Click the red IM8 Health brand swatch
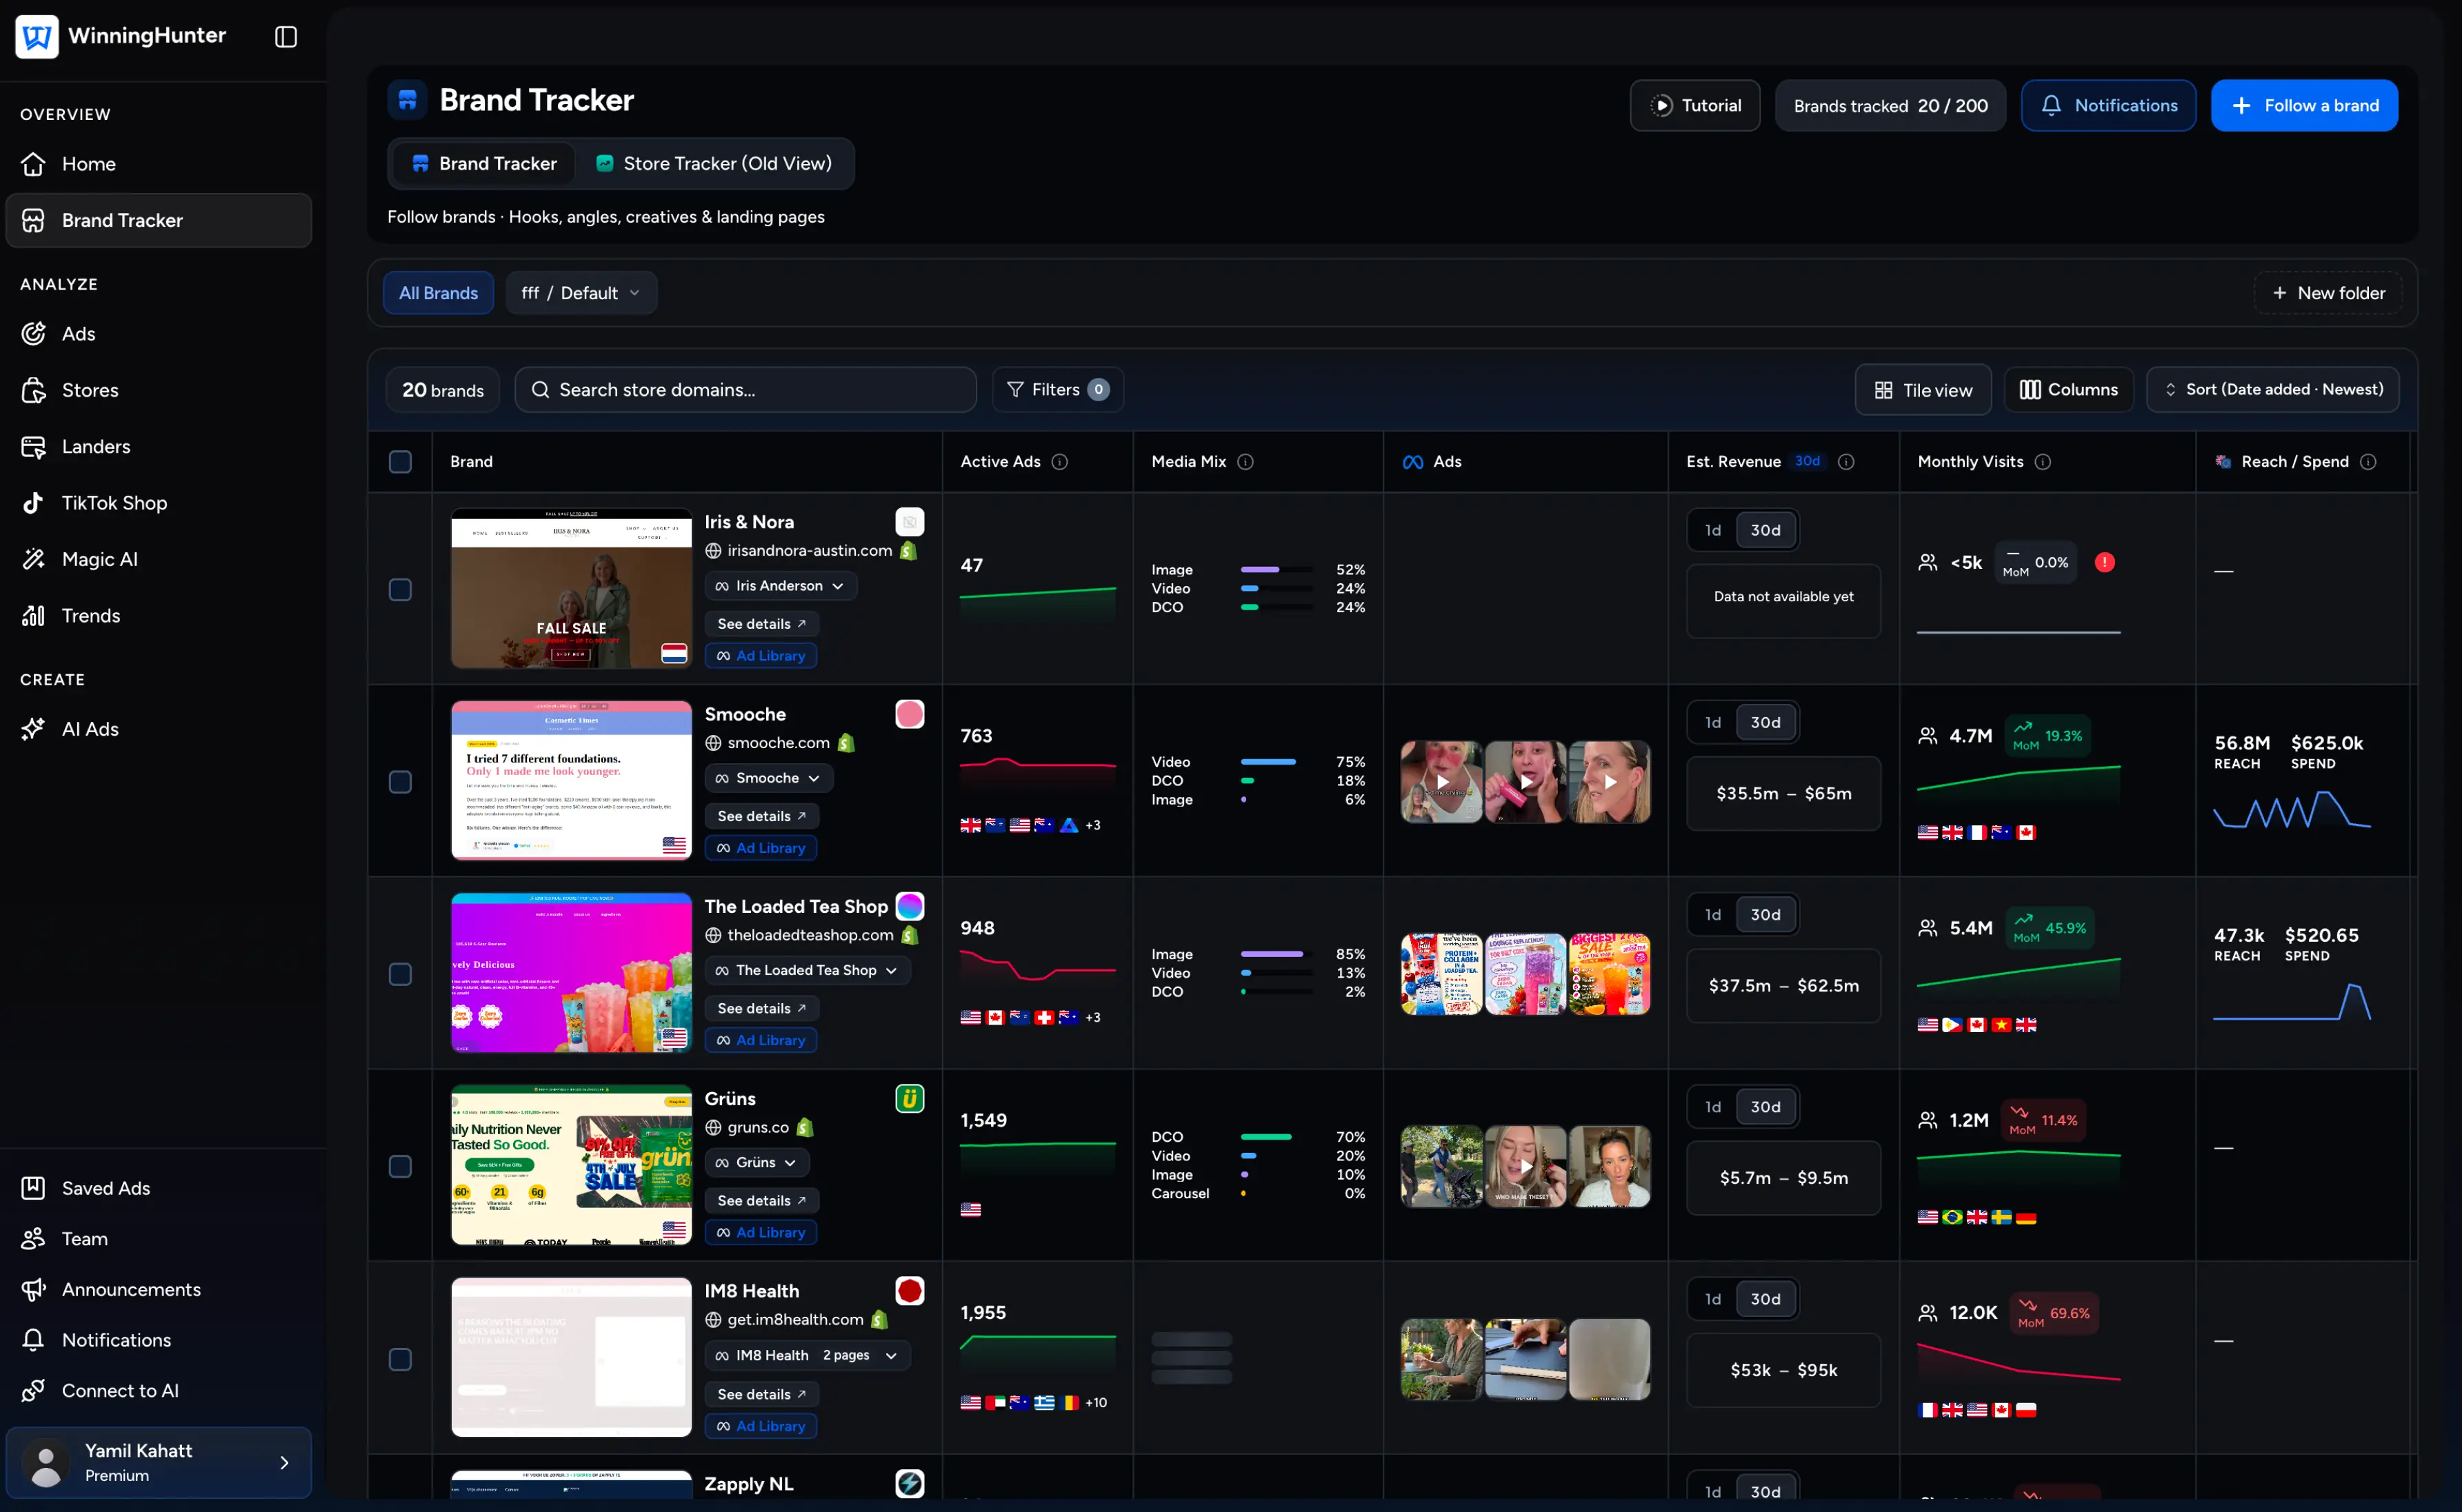 (x=910, y=1291)
